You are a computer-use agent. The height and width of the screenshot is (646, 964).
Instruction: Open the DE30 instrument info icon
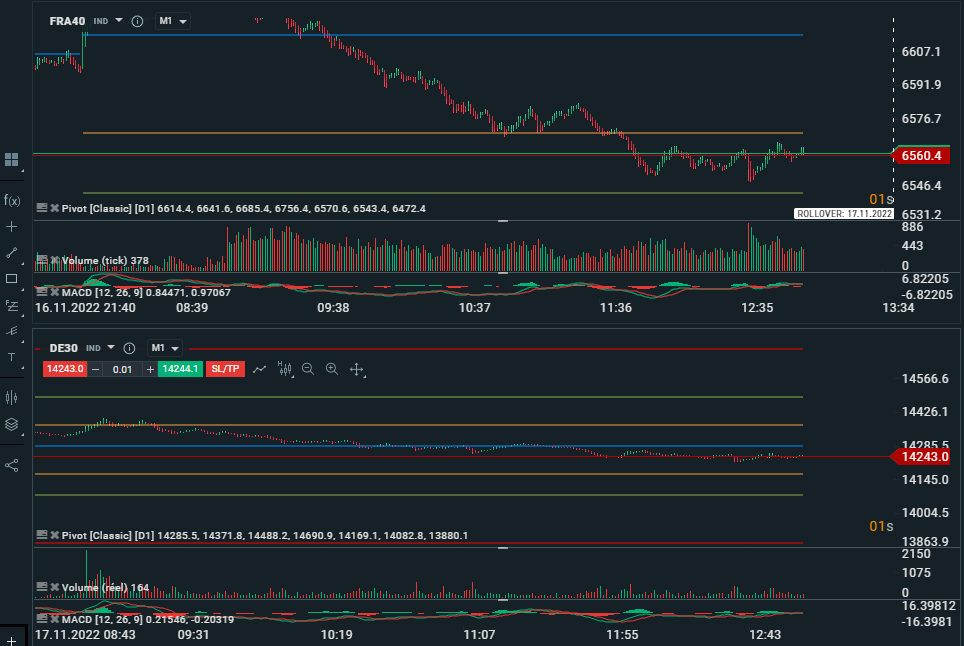[x=128, y=348]
